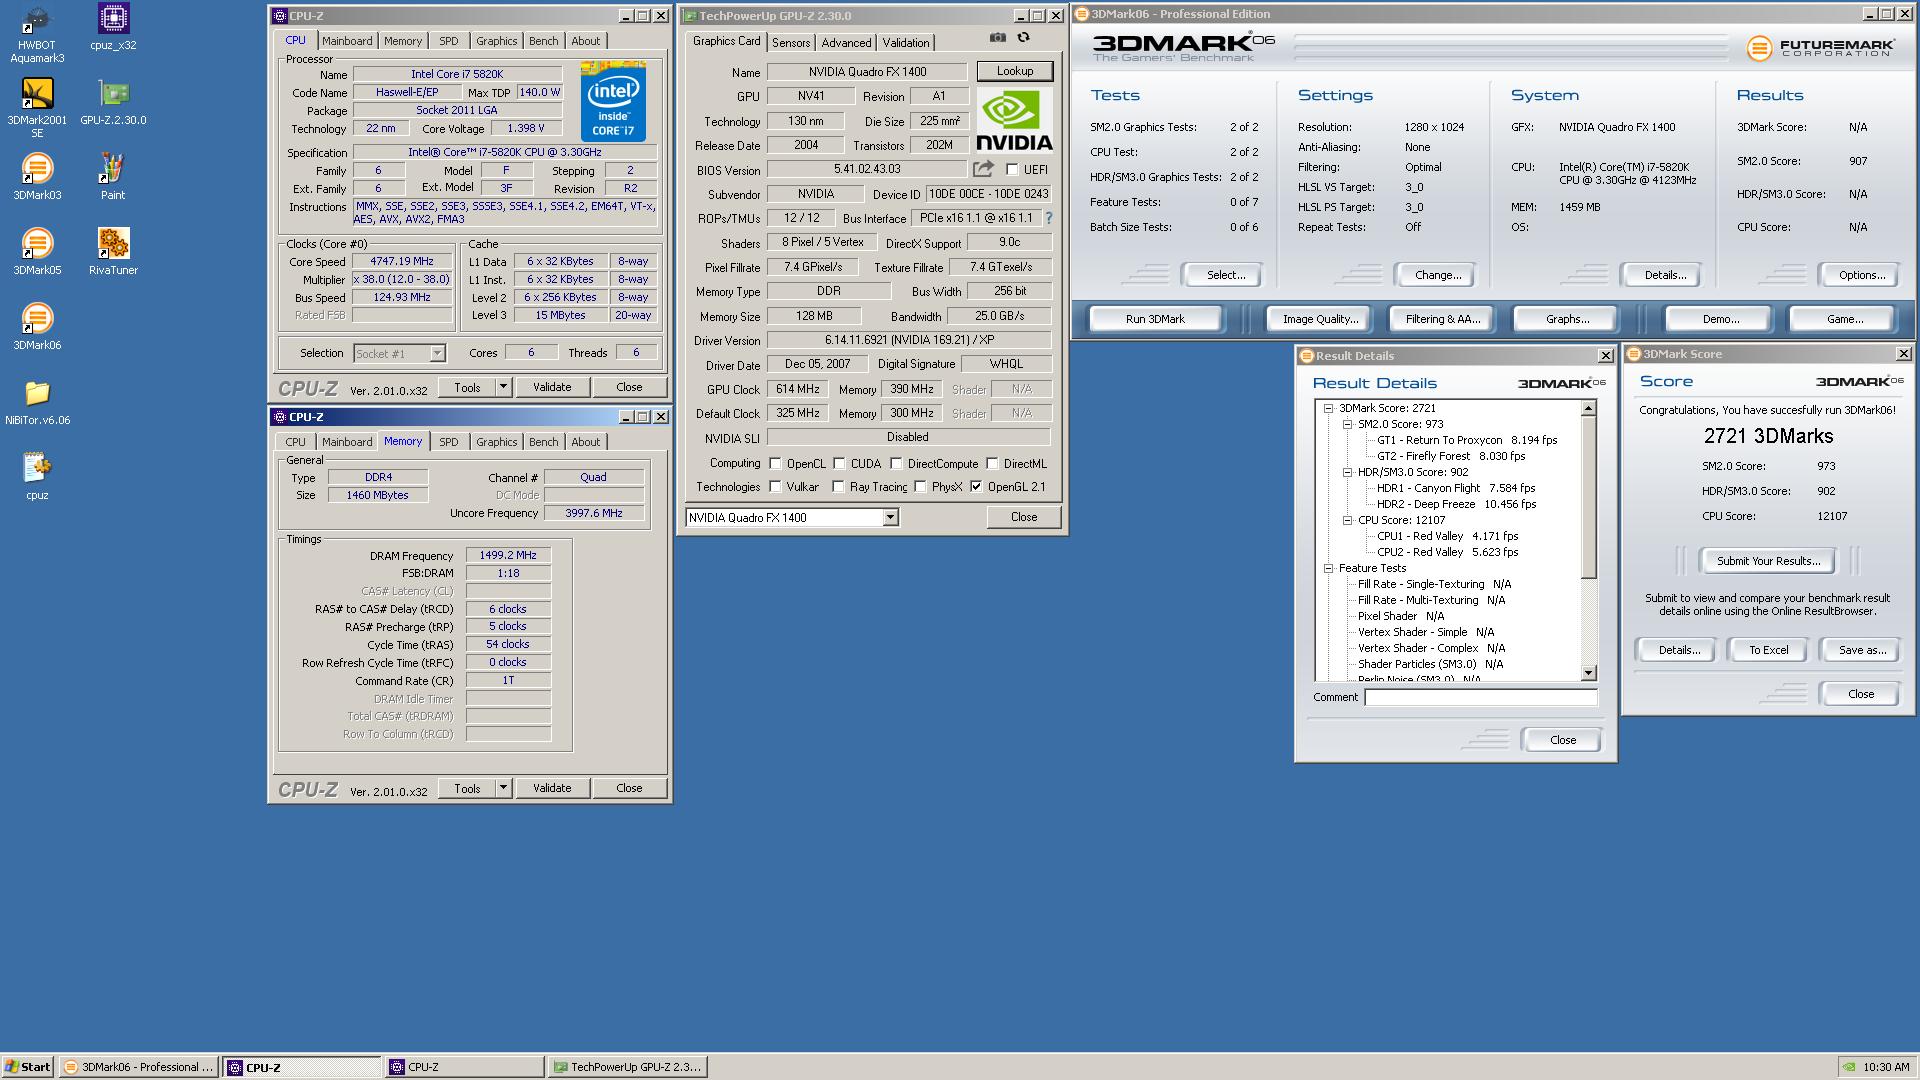
Task: Select GT1 - Return To Proxycon tree row
Action: click(x=1466, y=440)
